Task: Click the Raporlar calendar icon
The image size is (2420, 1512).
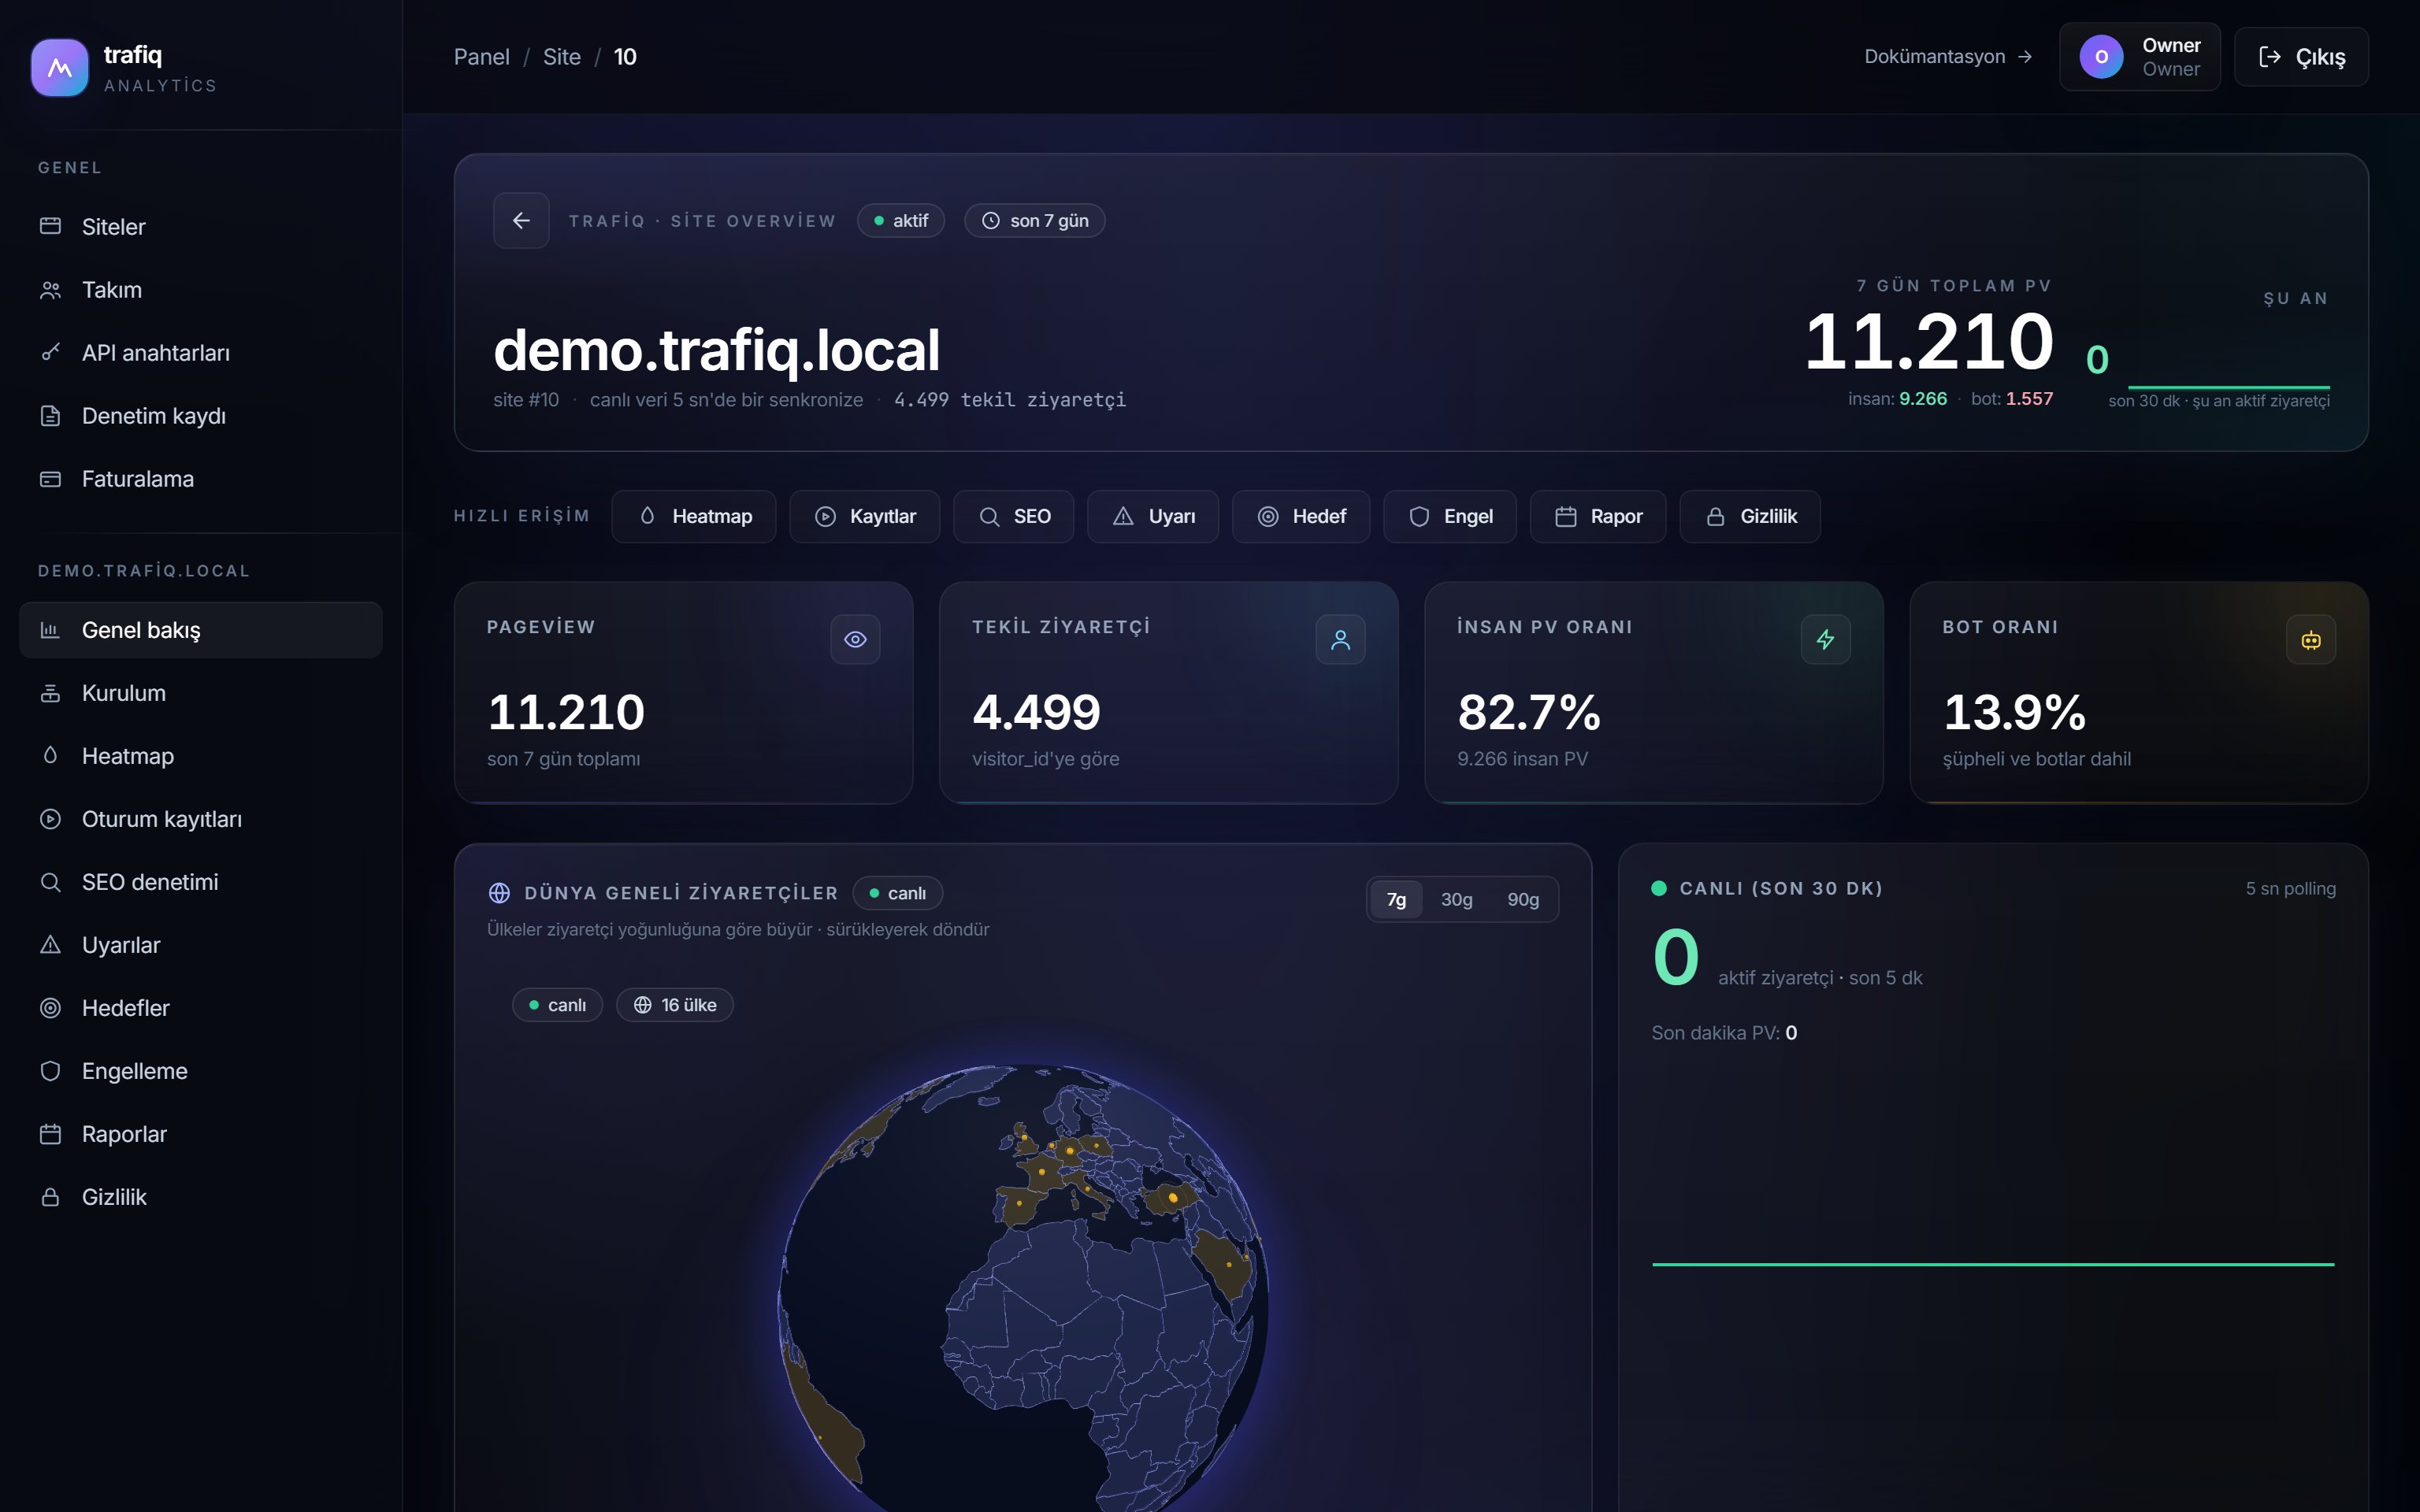Action: coord(50,1134)
